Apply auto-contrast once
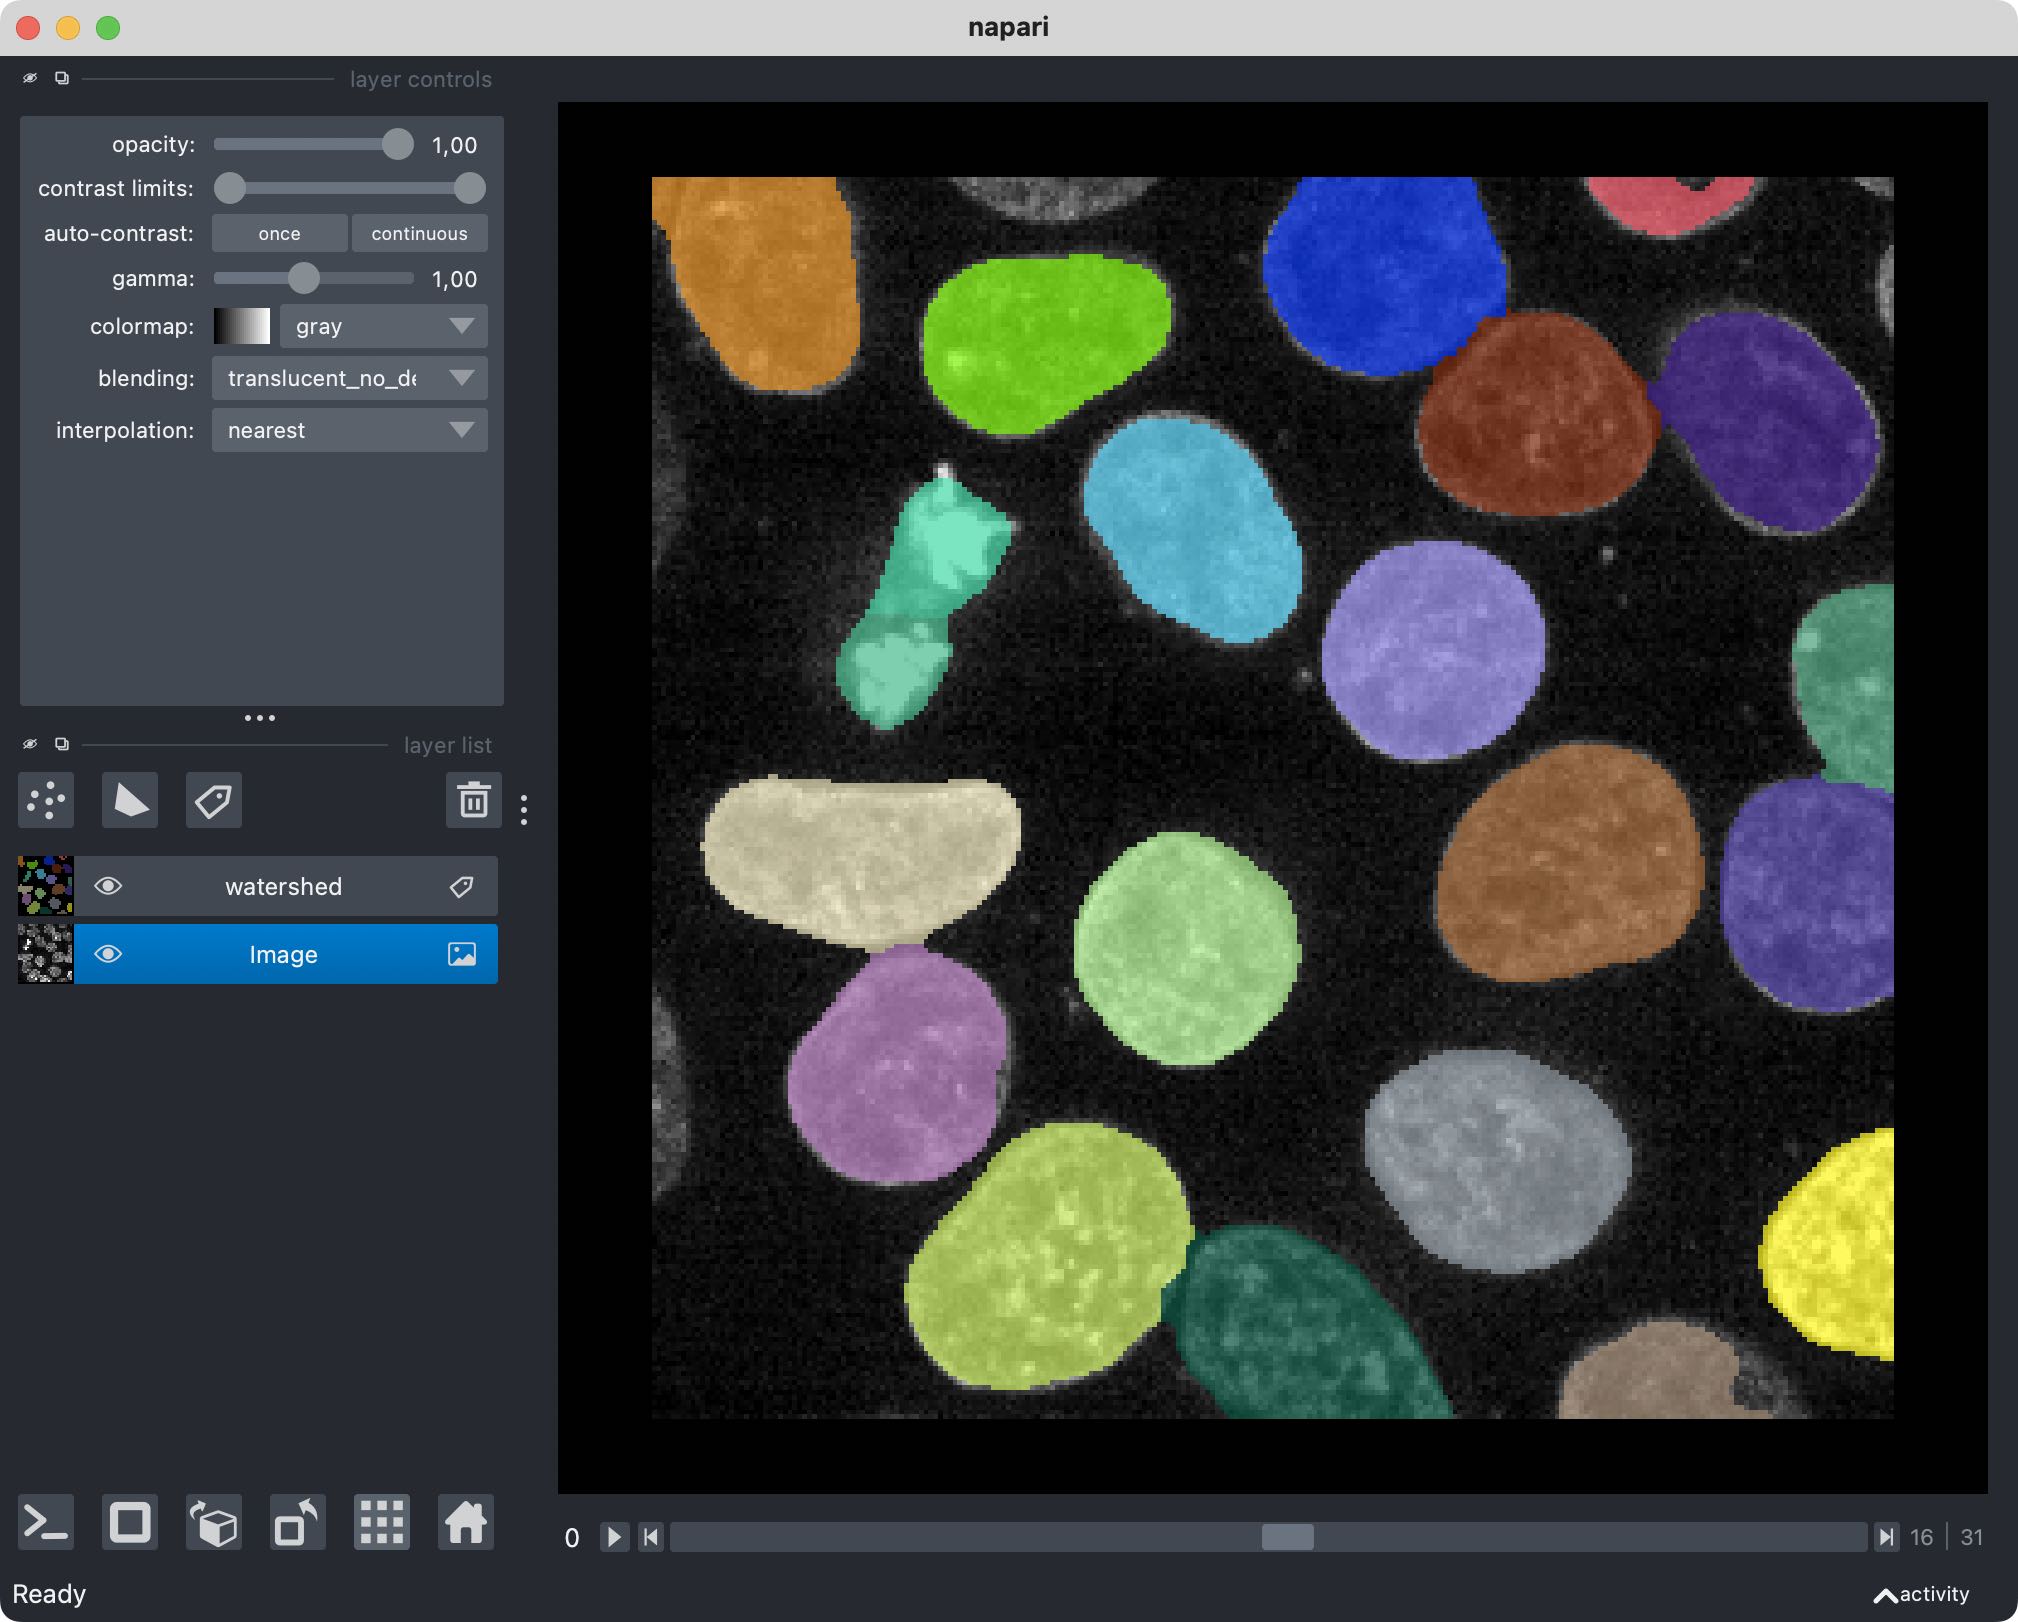The height and width of the screenshot is (1622, 2018). point(279,233)
